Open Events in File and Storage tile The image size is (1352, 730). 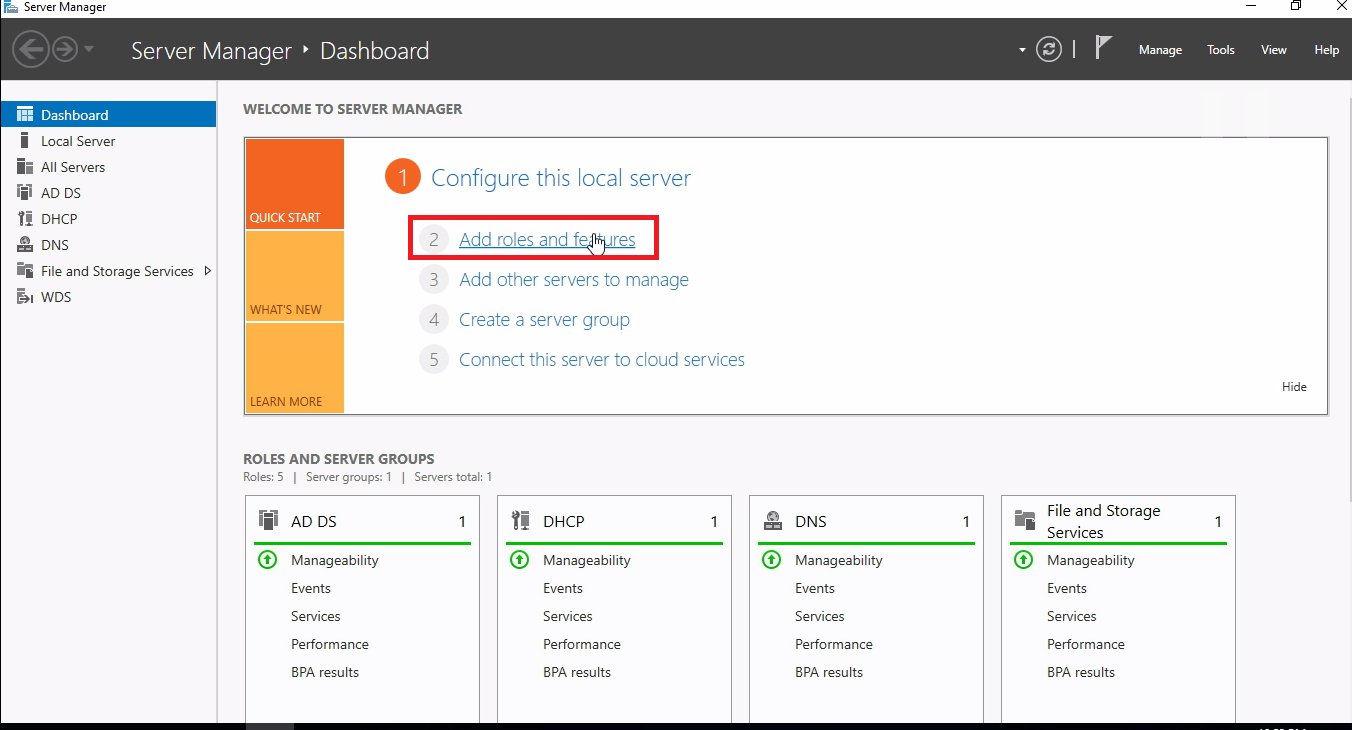click(x=1067, y=588)
